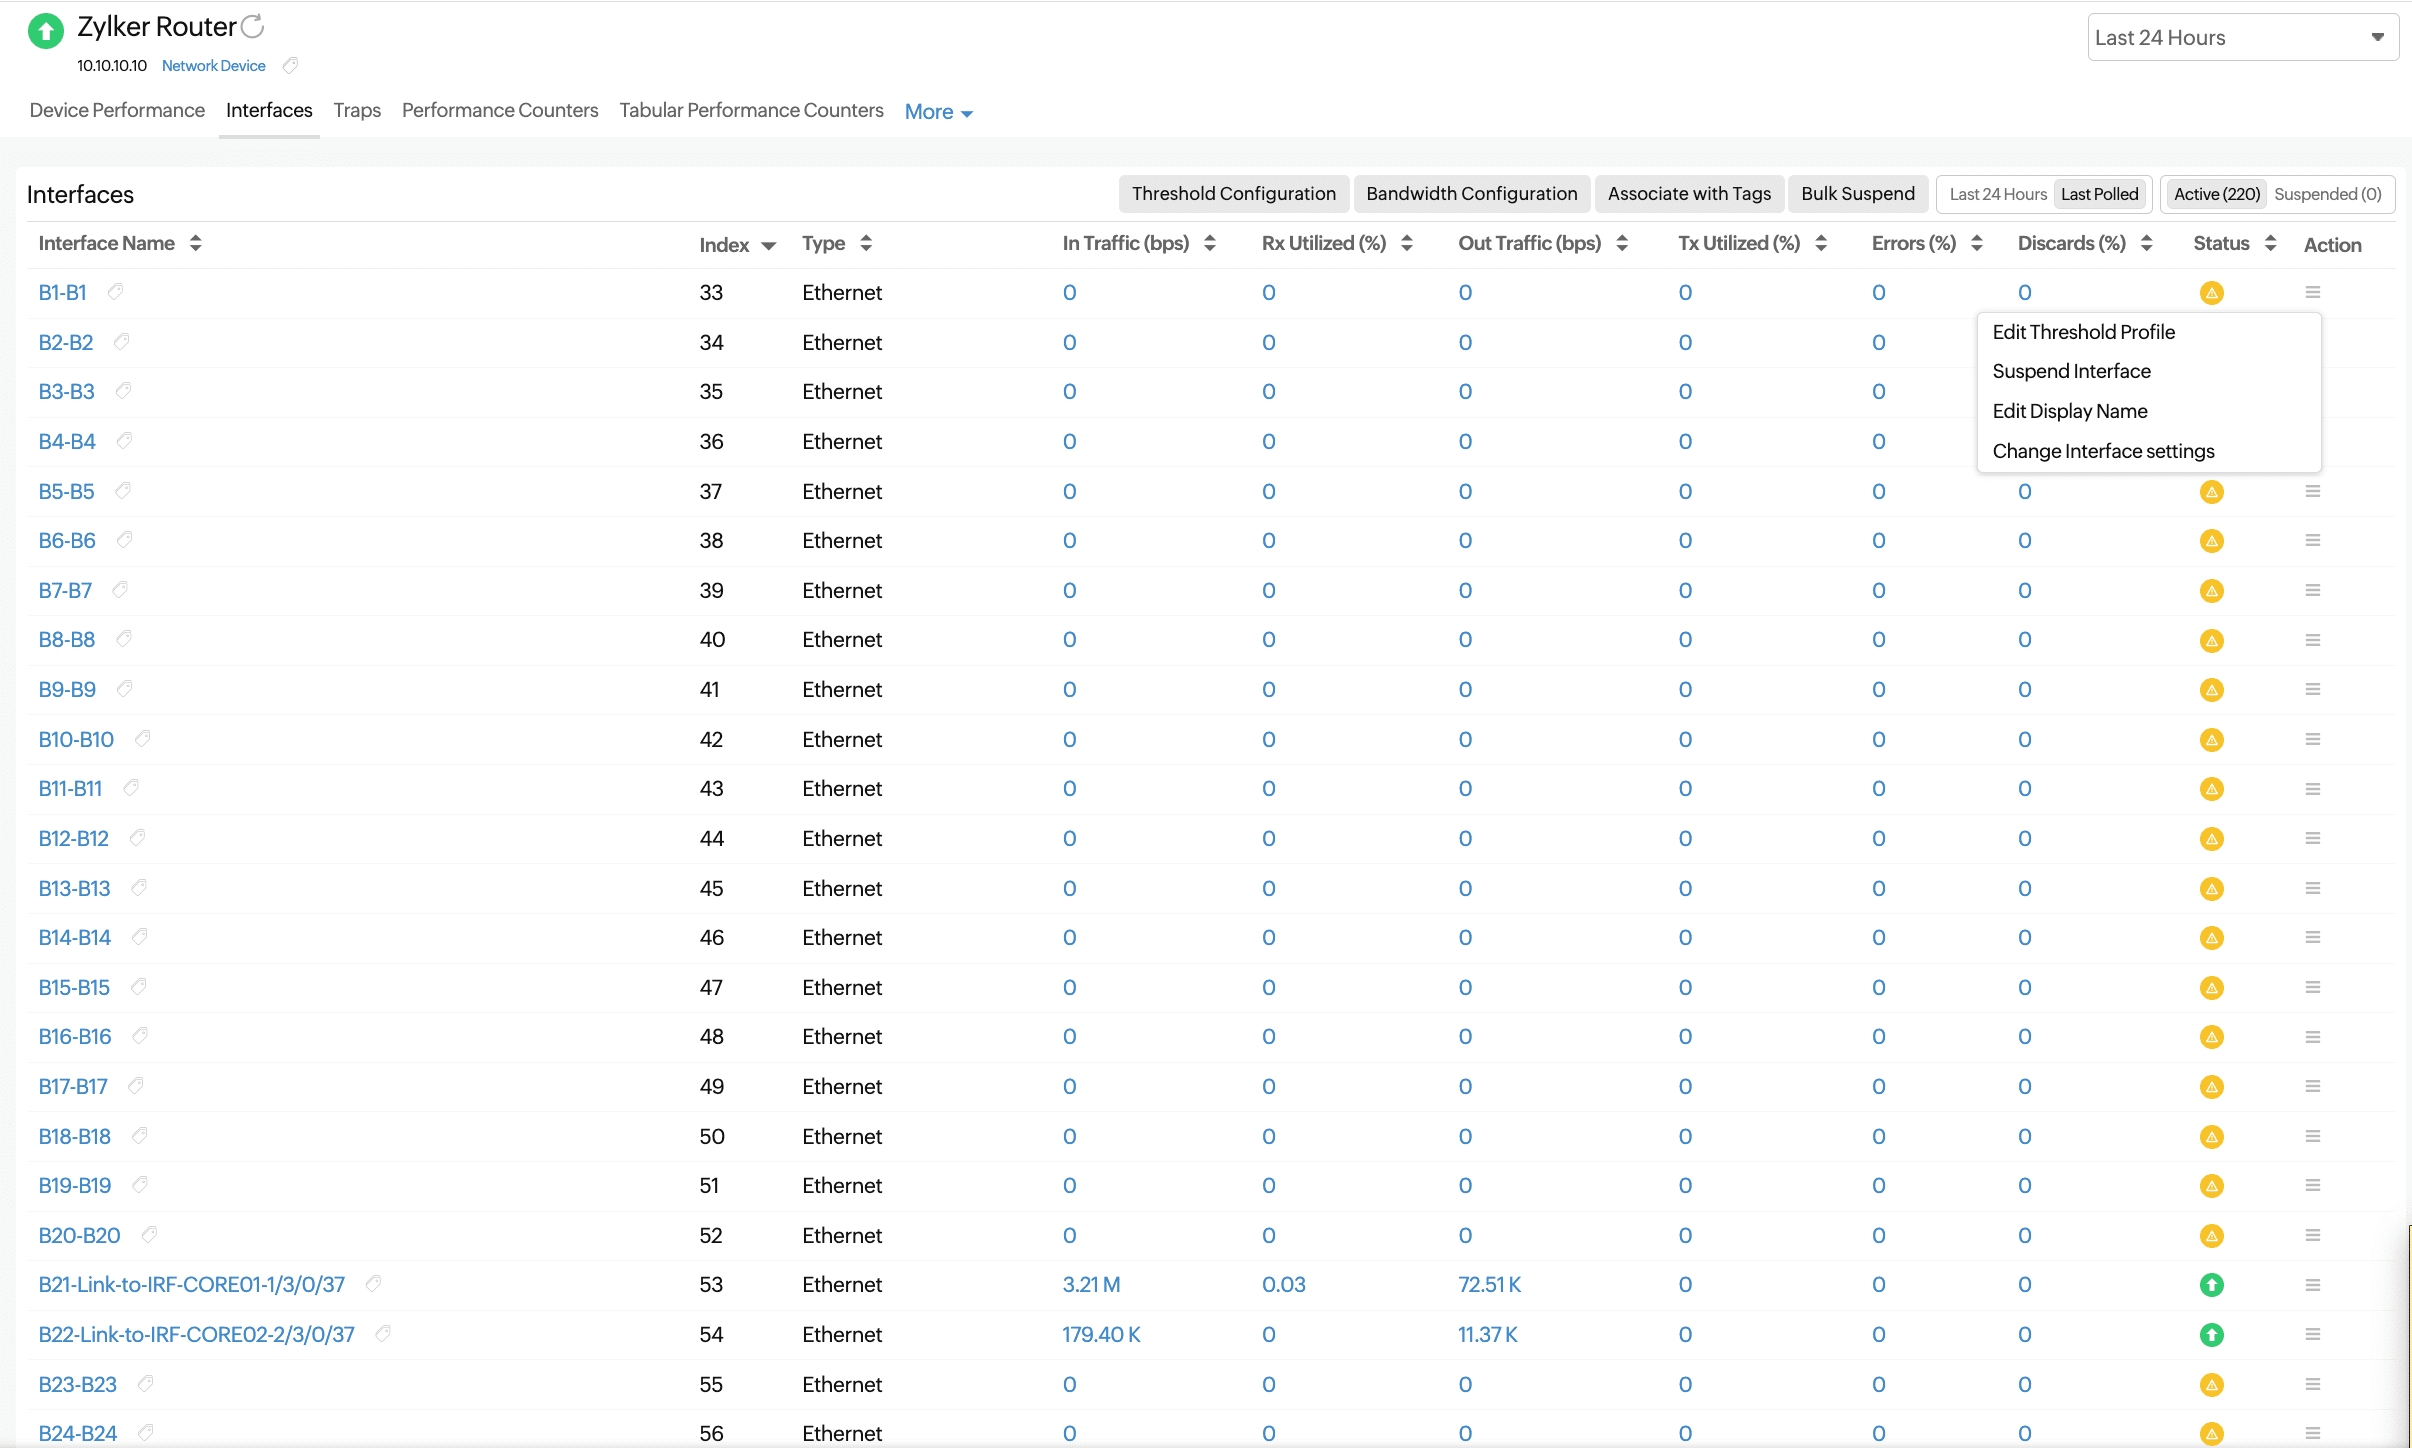Click tag icon beside B16-B16 interface
Image resolution: width=2412 pixels, height=1448 pixels.
pyautogui.click(x=140, y=1036)
